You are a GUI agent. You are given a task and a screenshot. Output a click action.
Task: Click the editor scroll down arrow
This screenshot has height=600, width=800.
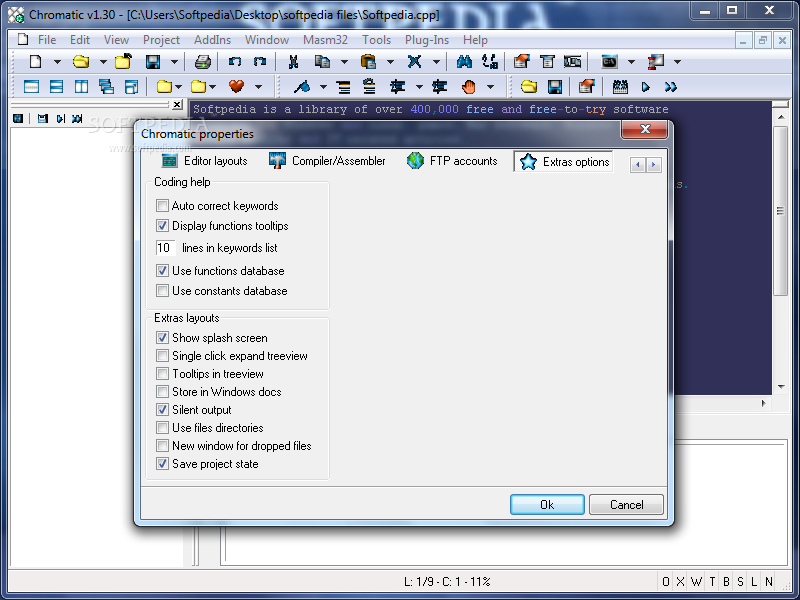click(x=781, y=387)
